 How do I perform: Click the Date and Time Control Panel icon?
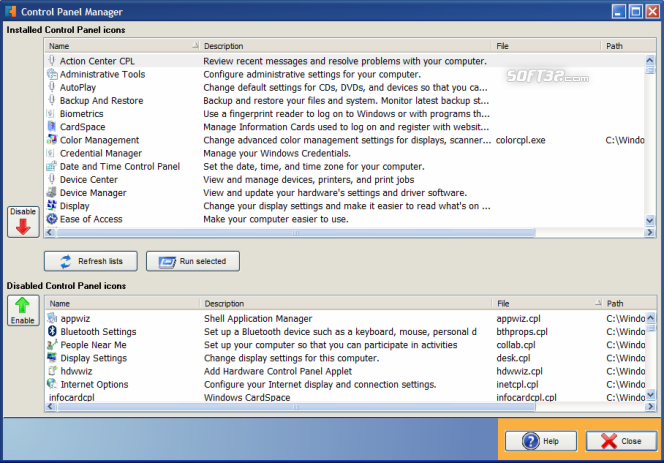coord(52,166)
